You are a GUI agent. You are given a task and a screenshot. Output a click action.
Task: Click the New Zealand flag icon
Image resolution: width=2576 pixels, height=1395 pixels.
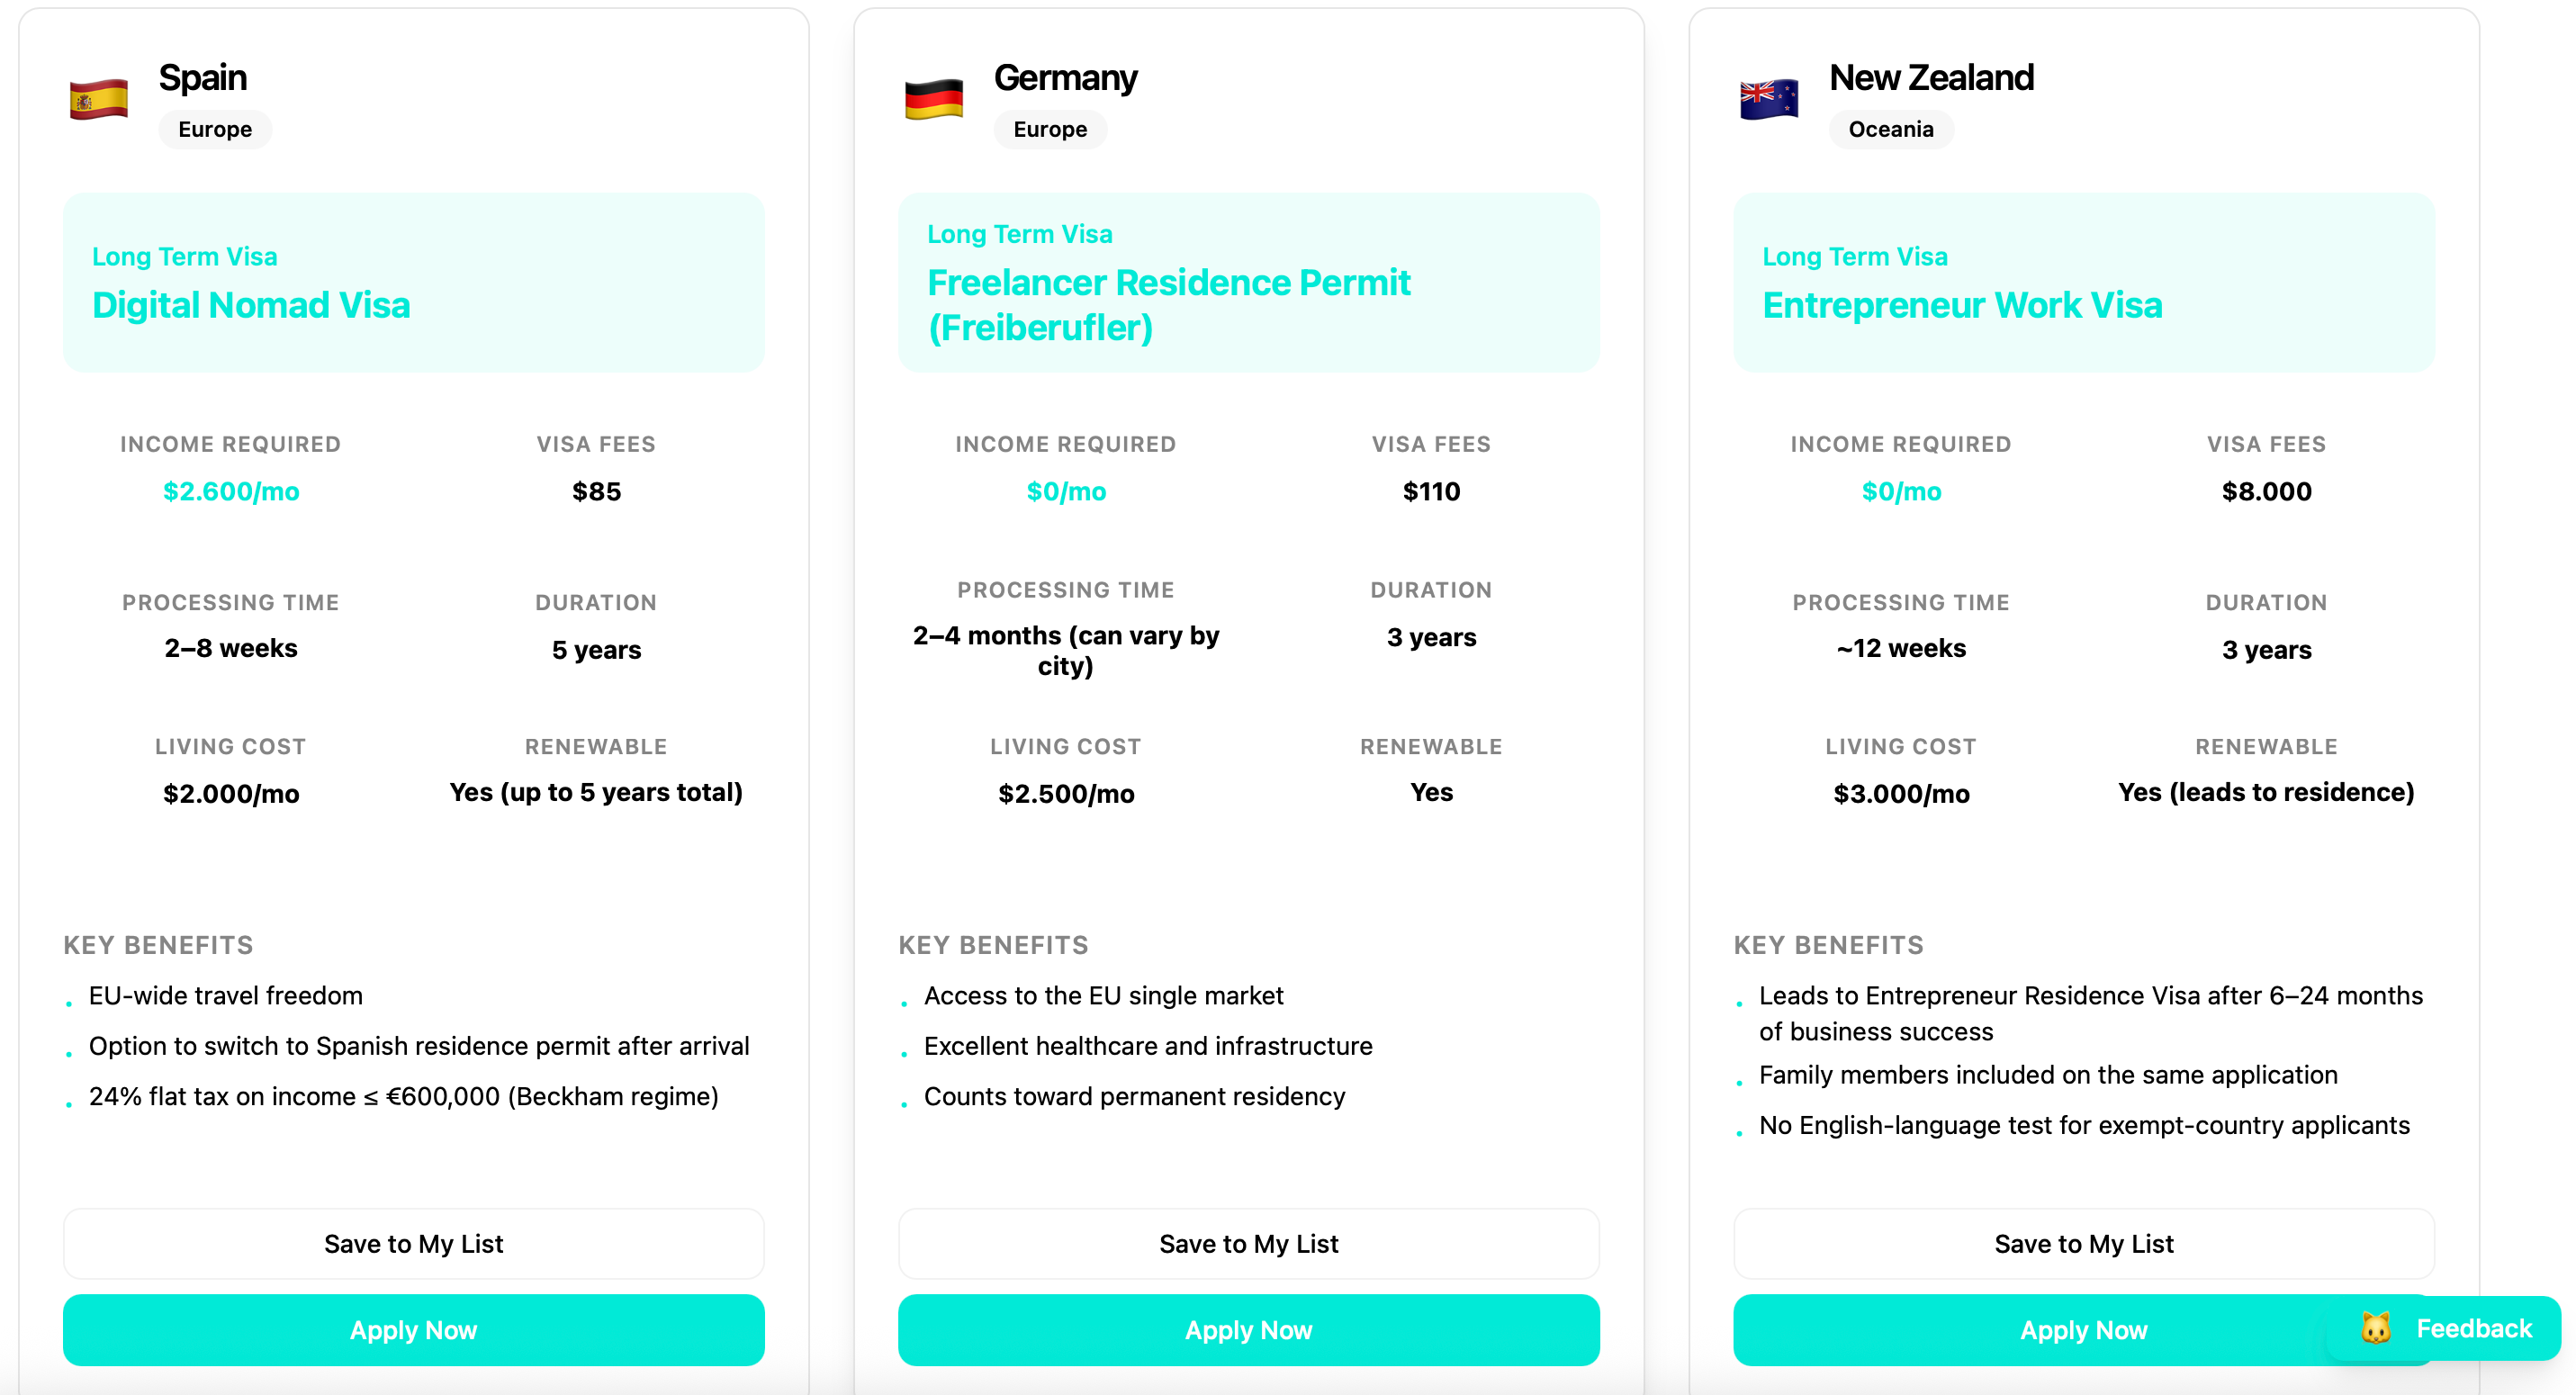[x=1768, y=100]
